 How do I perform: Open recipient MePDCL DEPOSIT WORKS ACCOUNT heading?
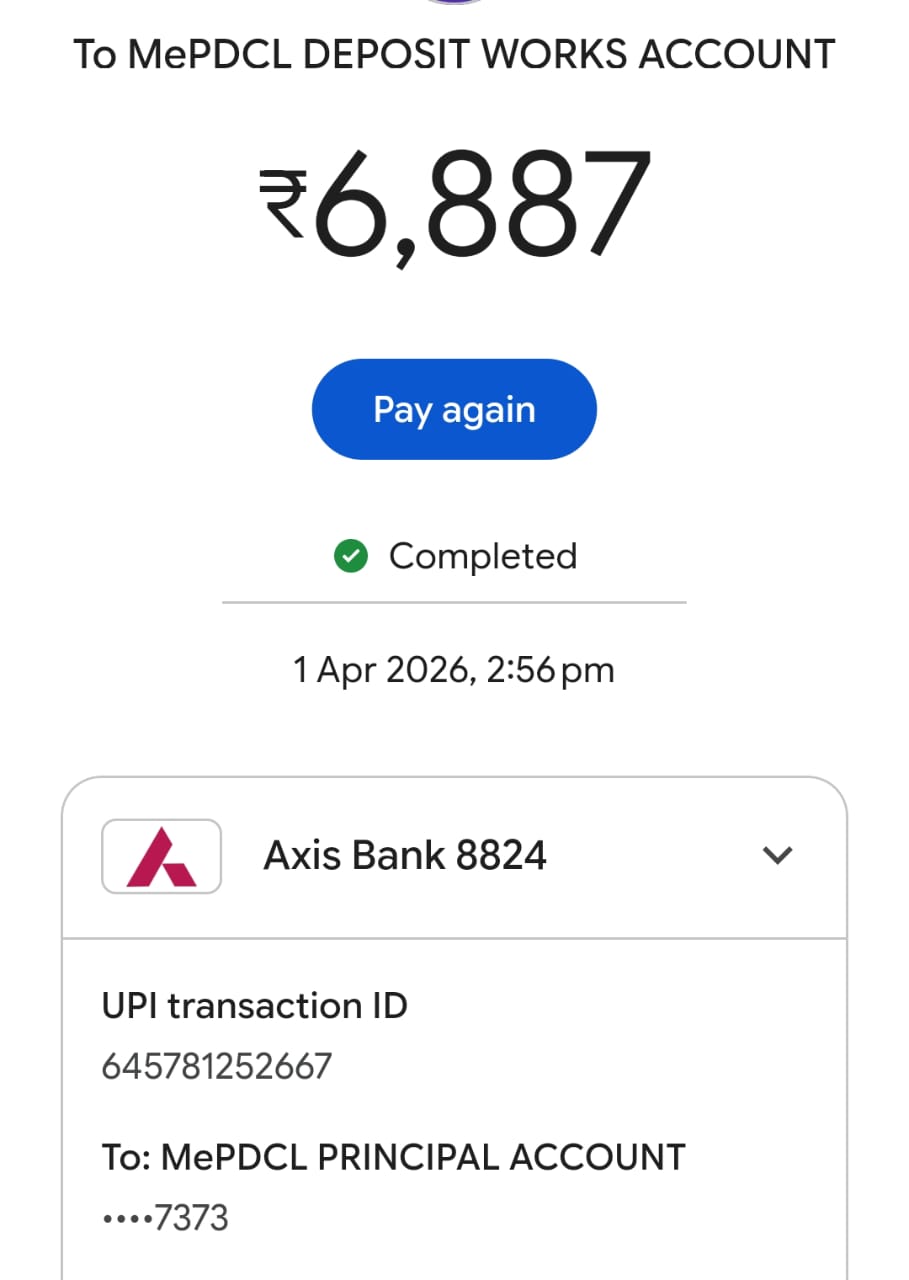pyautogui.click(x=454, y=54)
